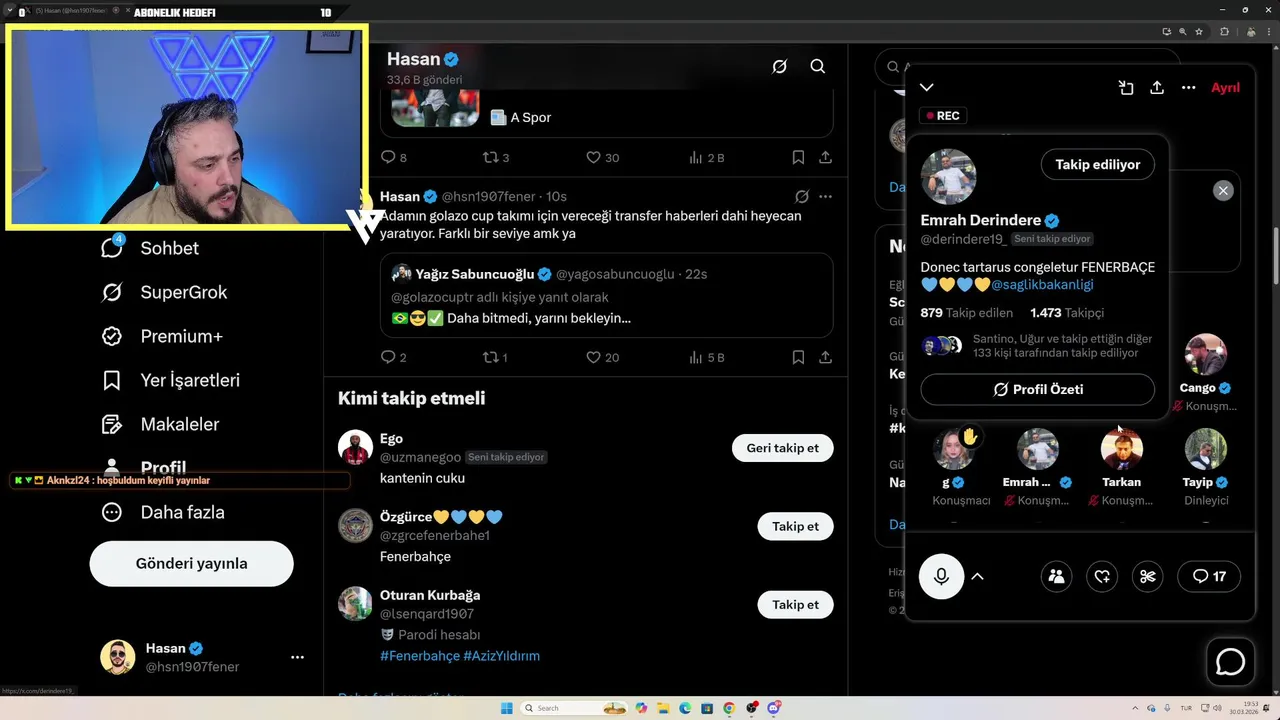The height and width of the screenshot is (720, 1280).
Task: Bookmark Hasan's golazo tweet
Action: point(798,357)
